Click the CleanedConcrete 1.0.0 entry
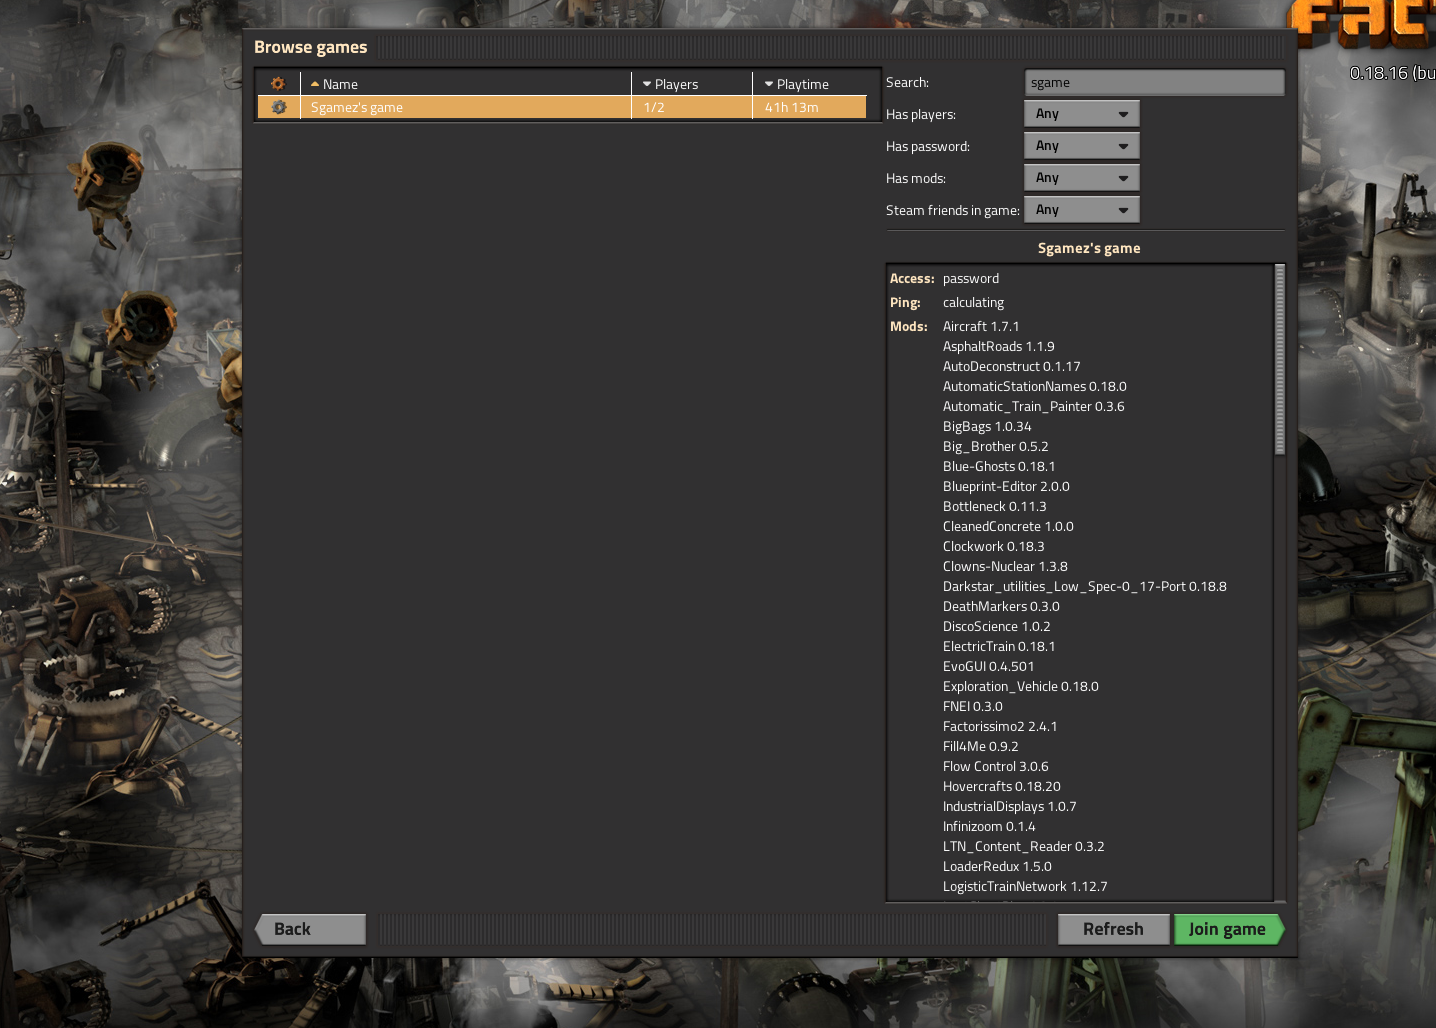The height and width of the screenshot is (1028, 1436). [x=1008, y=526]
